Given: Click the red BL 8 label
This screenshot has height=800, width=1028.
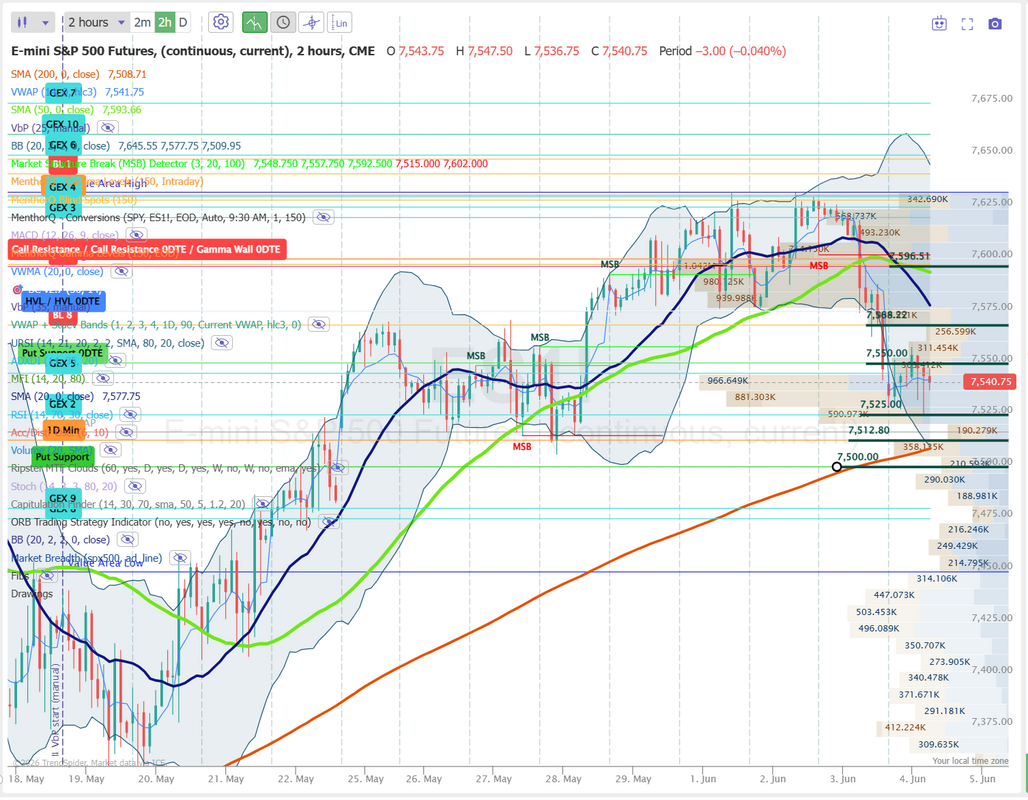Looking at the screenshot, I should click(x=63, y=315).
